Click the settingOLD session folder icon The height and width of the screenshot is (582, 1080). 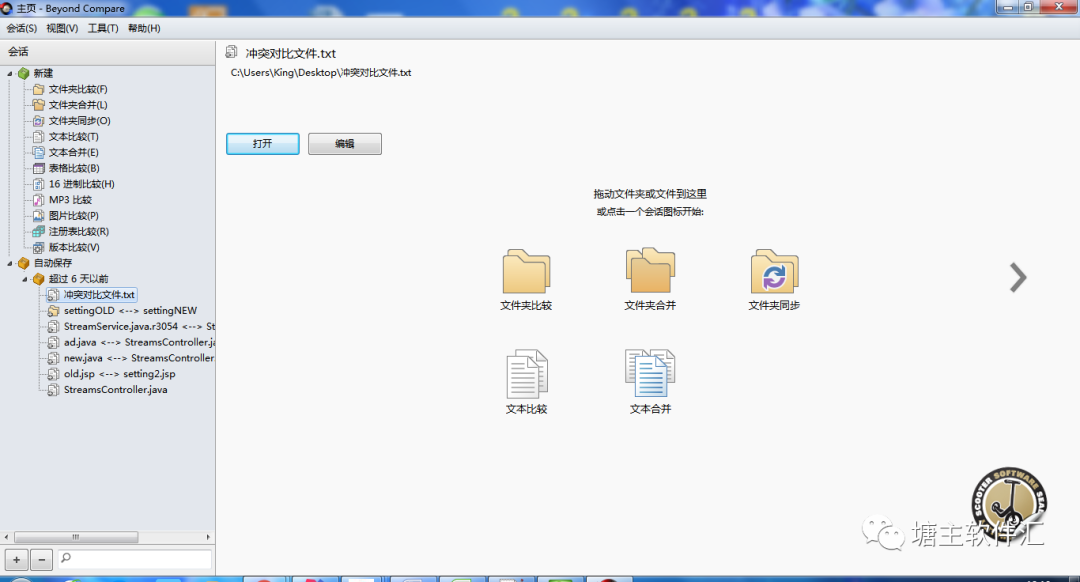53,311
